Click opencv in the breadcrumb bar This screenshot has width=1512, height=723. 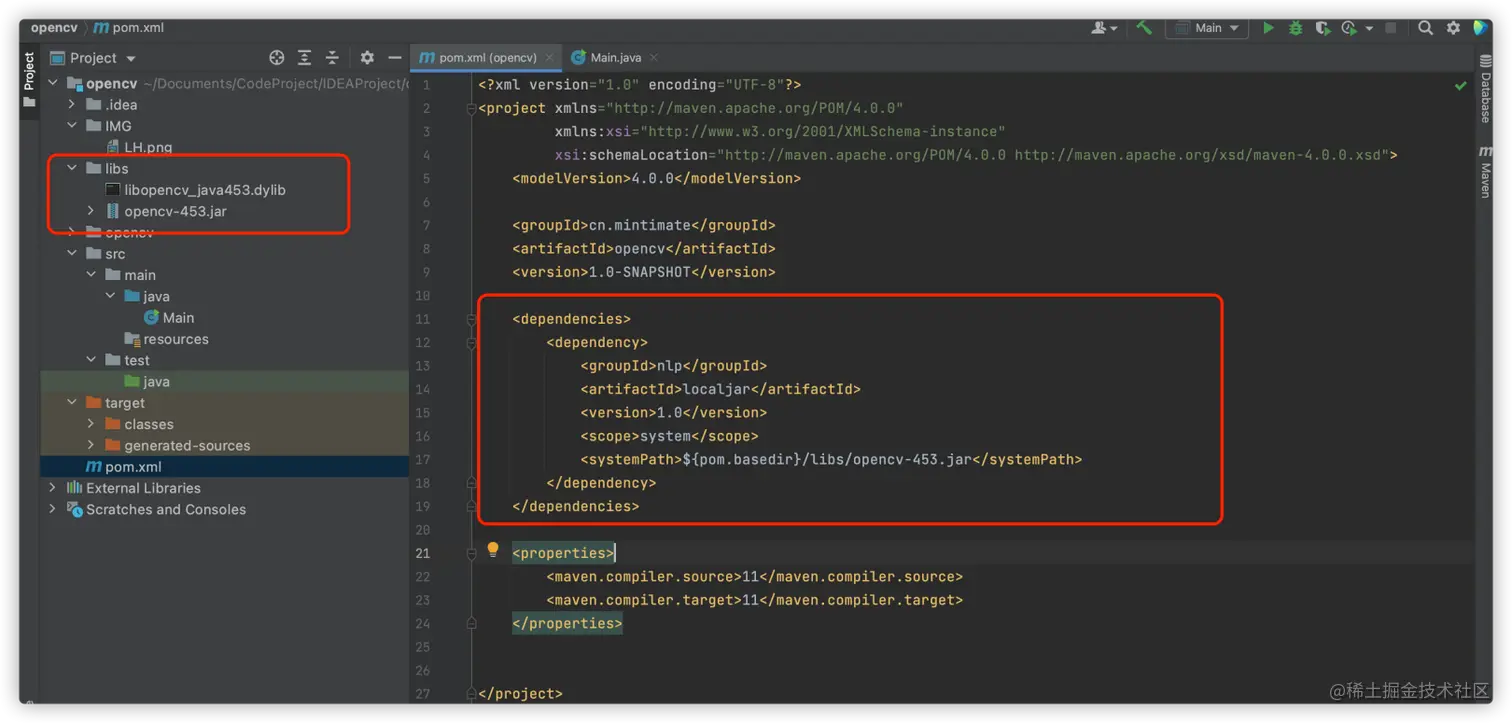(54, 28)
